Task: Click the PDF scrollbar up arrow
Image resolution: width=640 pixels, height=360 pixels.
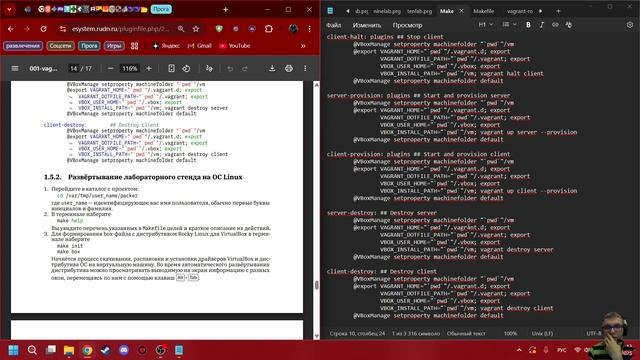Action: point(317,84)
